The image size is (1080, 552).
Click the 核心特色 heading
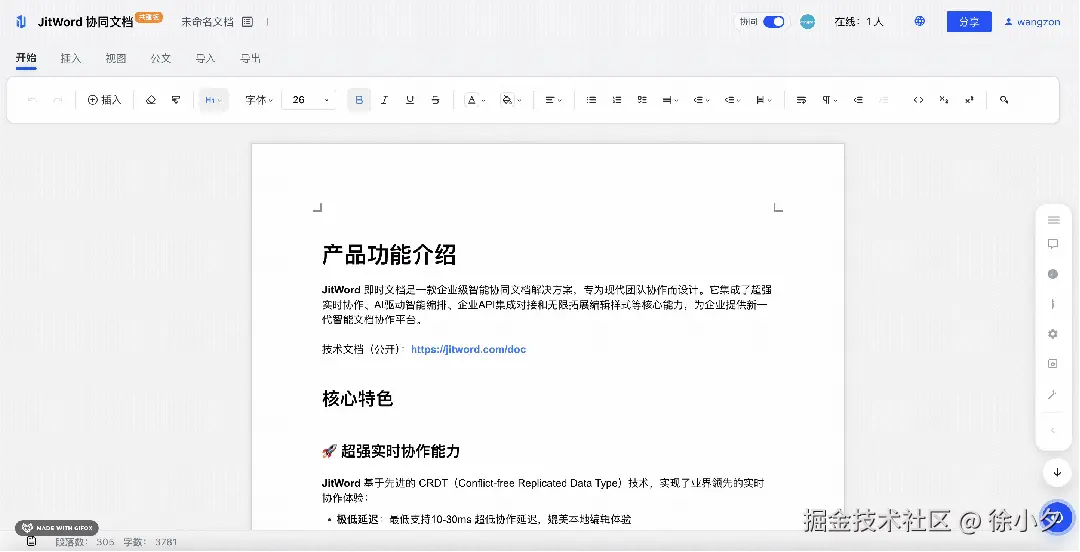(x=357, y=398)
